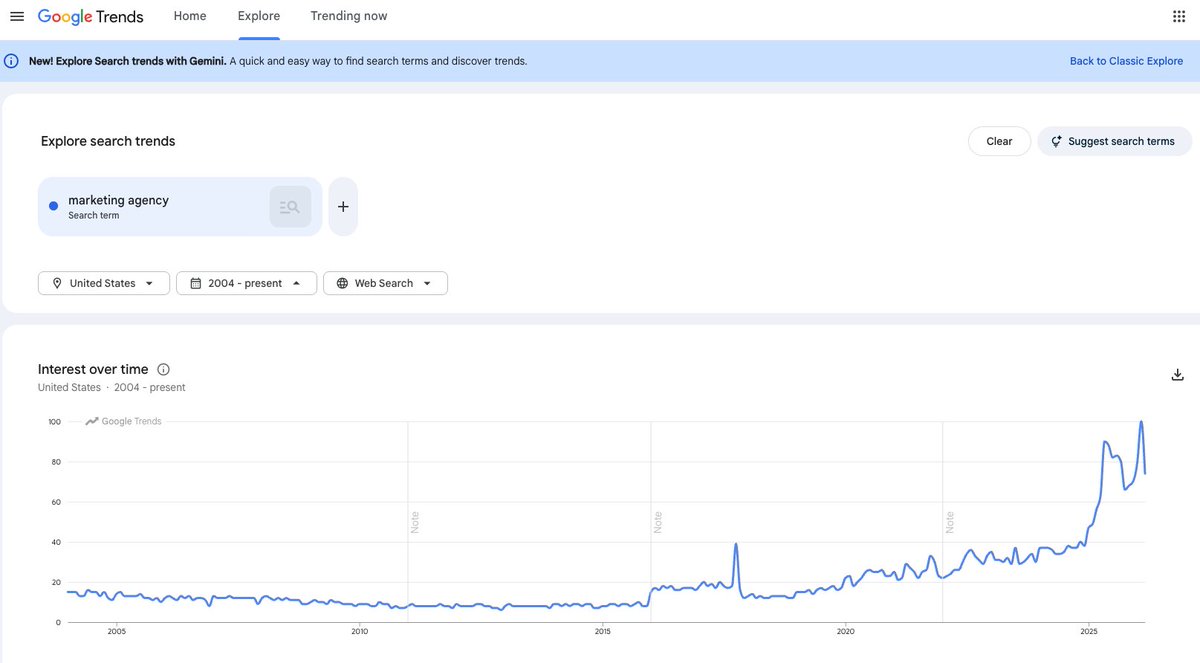Viewport: 1200px width, 663px height.
Task: Click the 100 value on the y-axis
Action: [54, 422]
